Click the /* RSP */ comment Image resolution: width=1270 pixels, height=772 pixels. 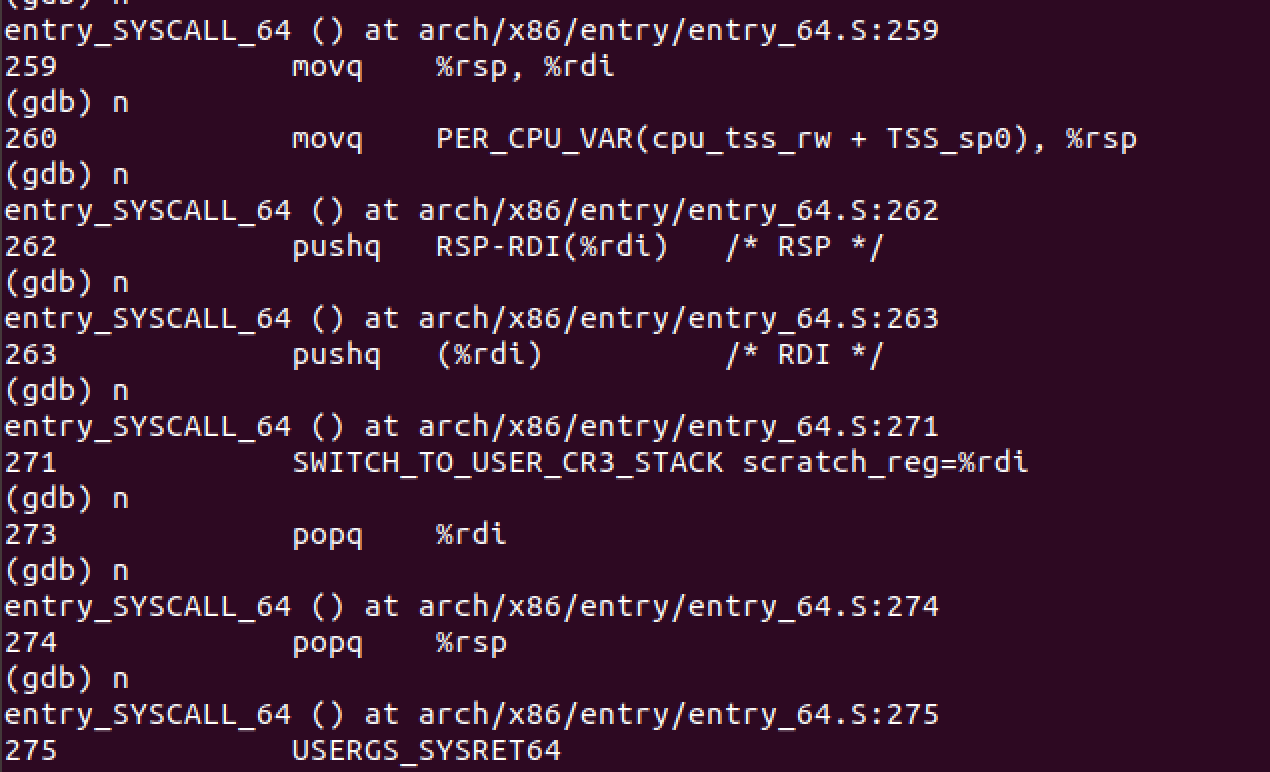(804, 247)
